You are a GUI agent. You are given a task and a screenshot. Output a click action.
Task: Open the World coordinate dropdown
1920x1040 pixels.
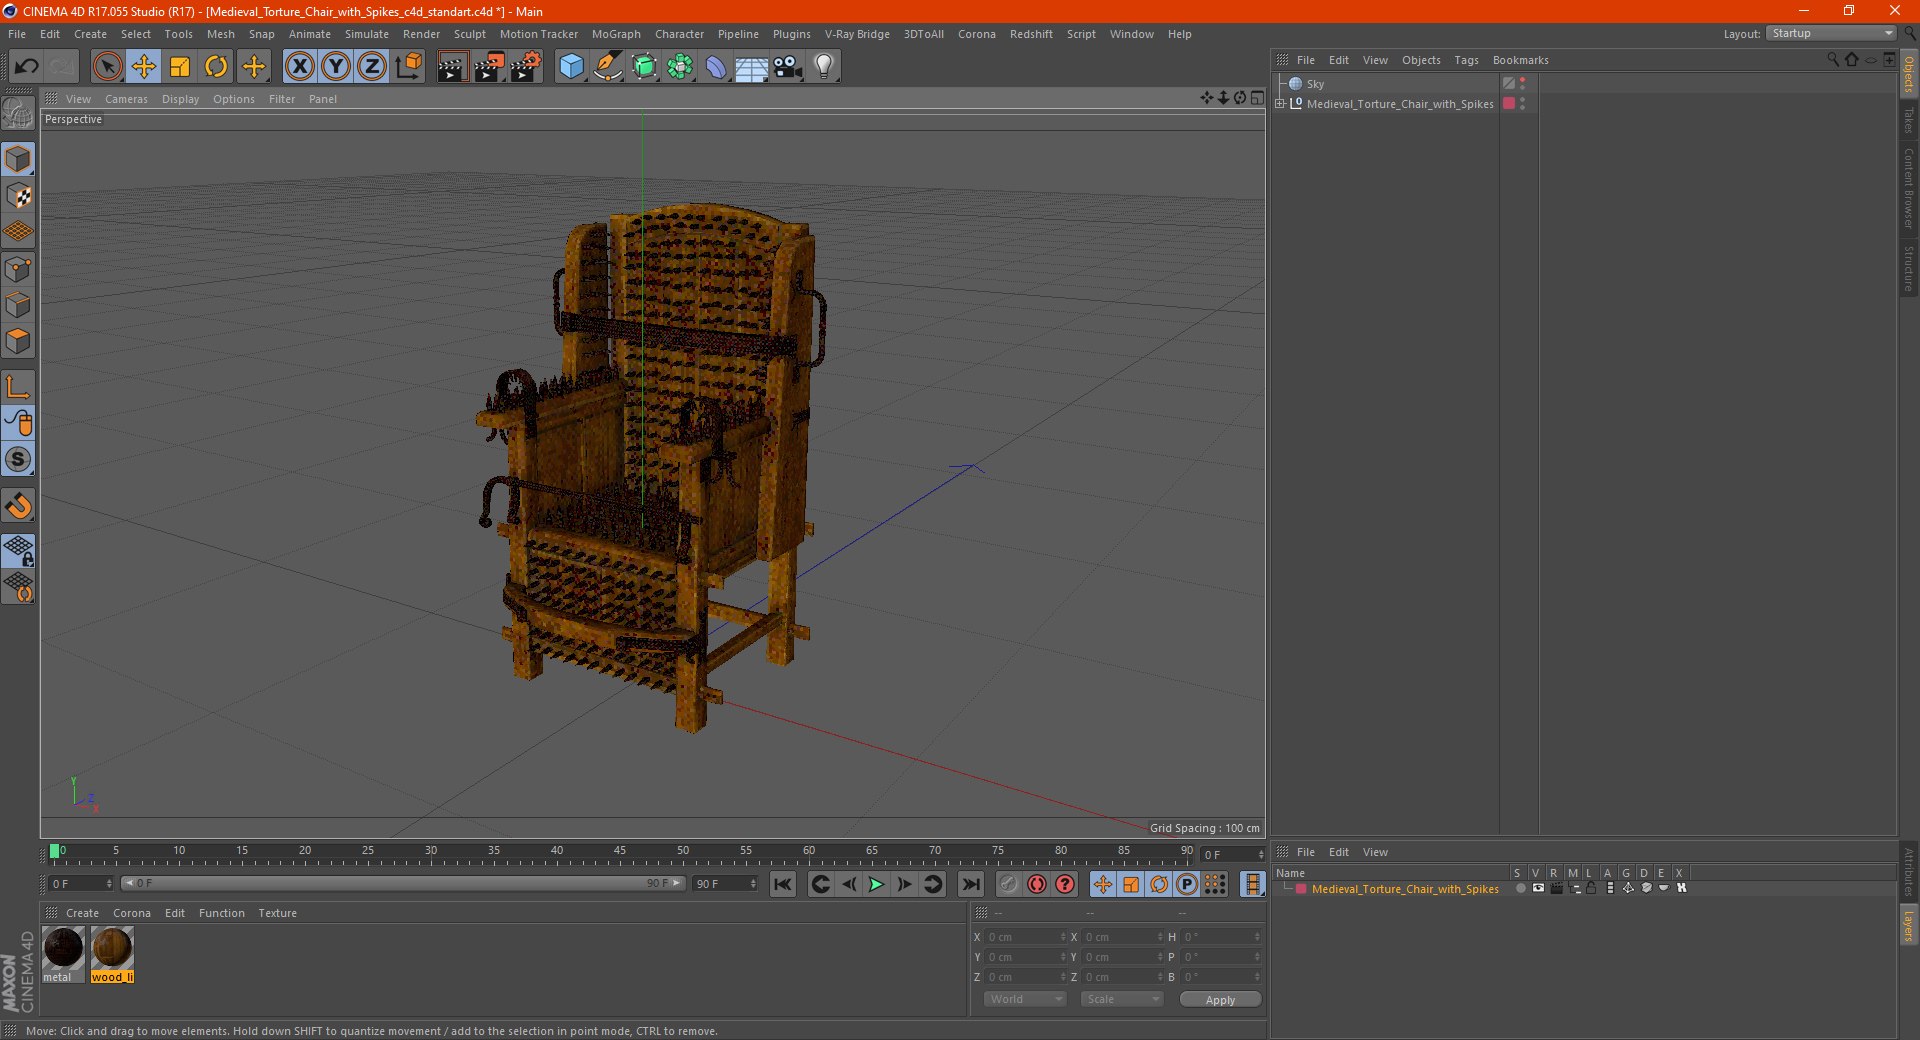(1025, 999)
